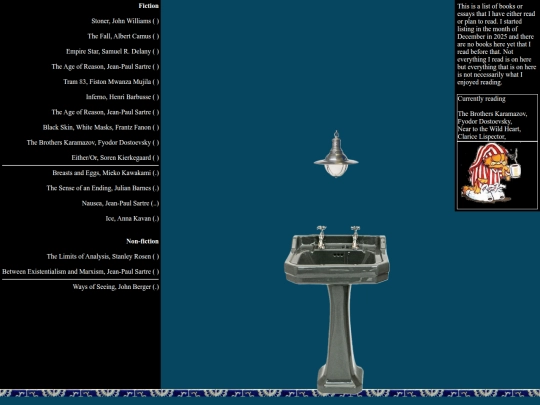
Task: Click "Black Skin, White Masks, Frantz Fanon"
Action: (101, 127)
